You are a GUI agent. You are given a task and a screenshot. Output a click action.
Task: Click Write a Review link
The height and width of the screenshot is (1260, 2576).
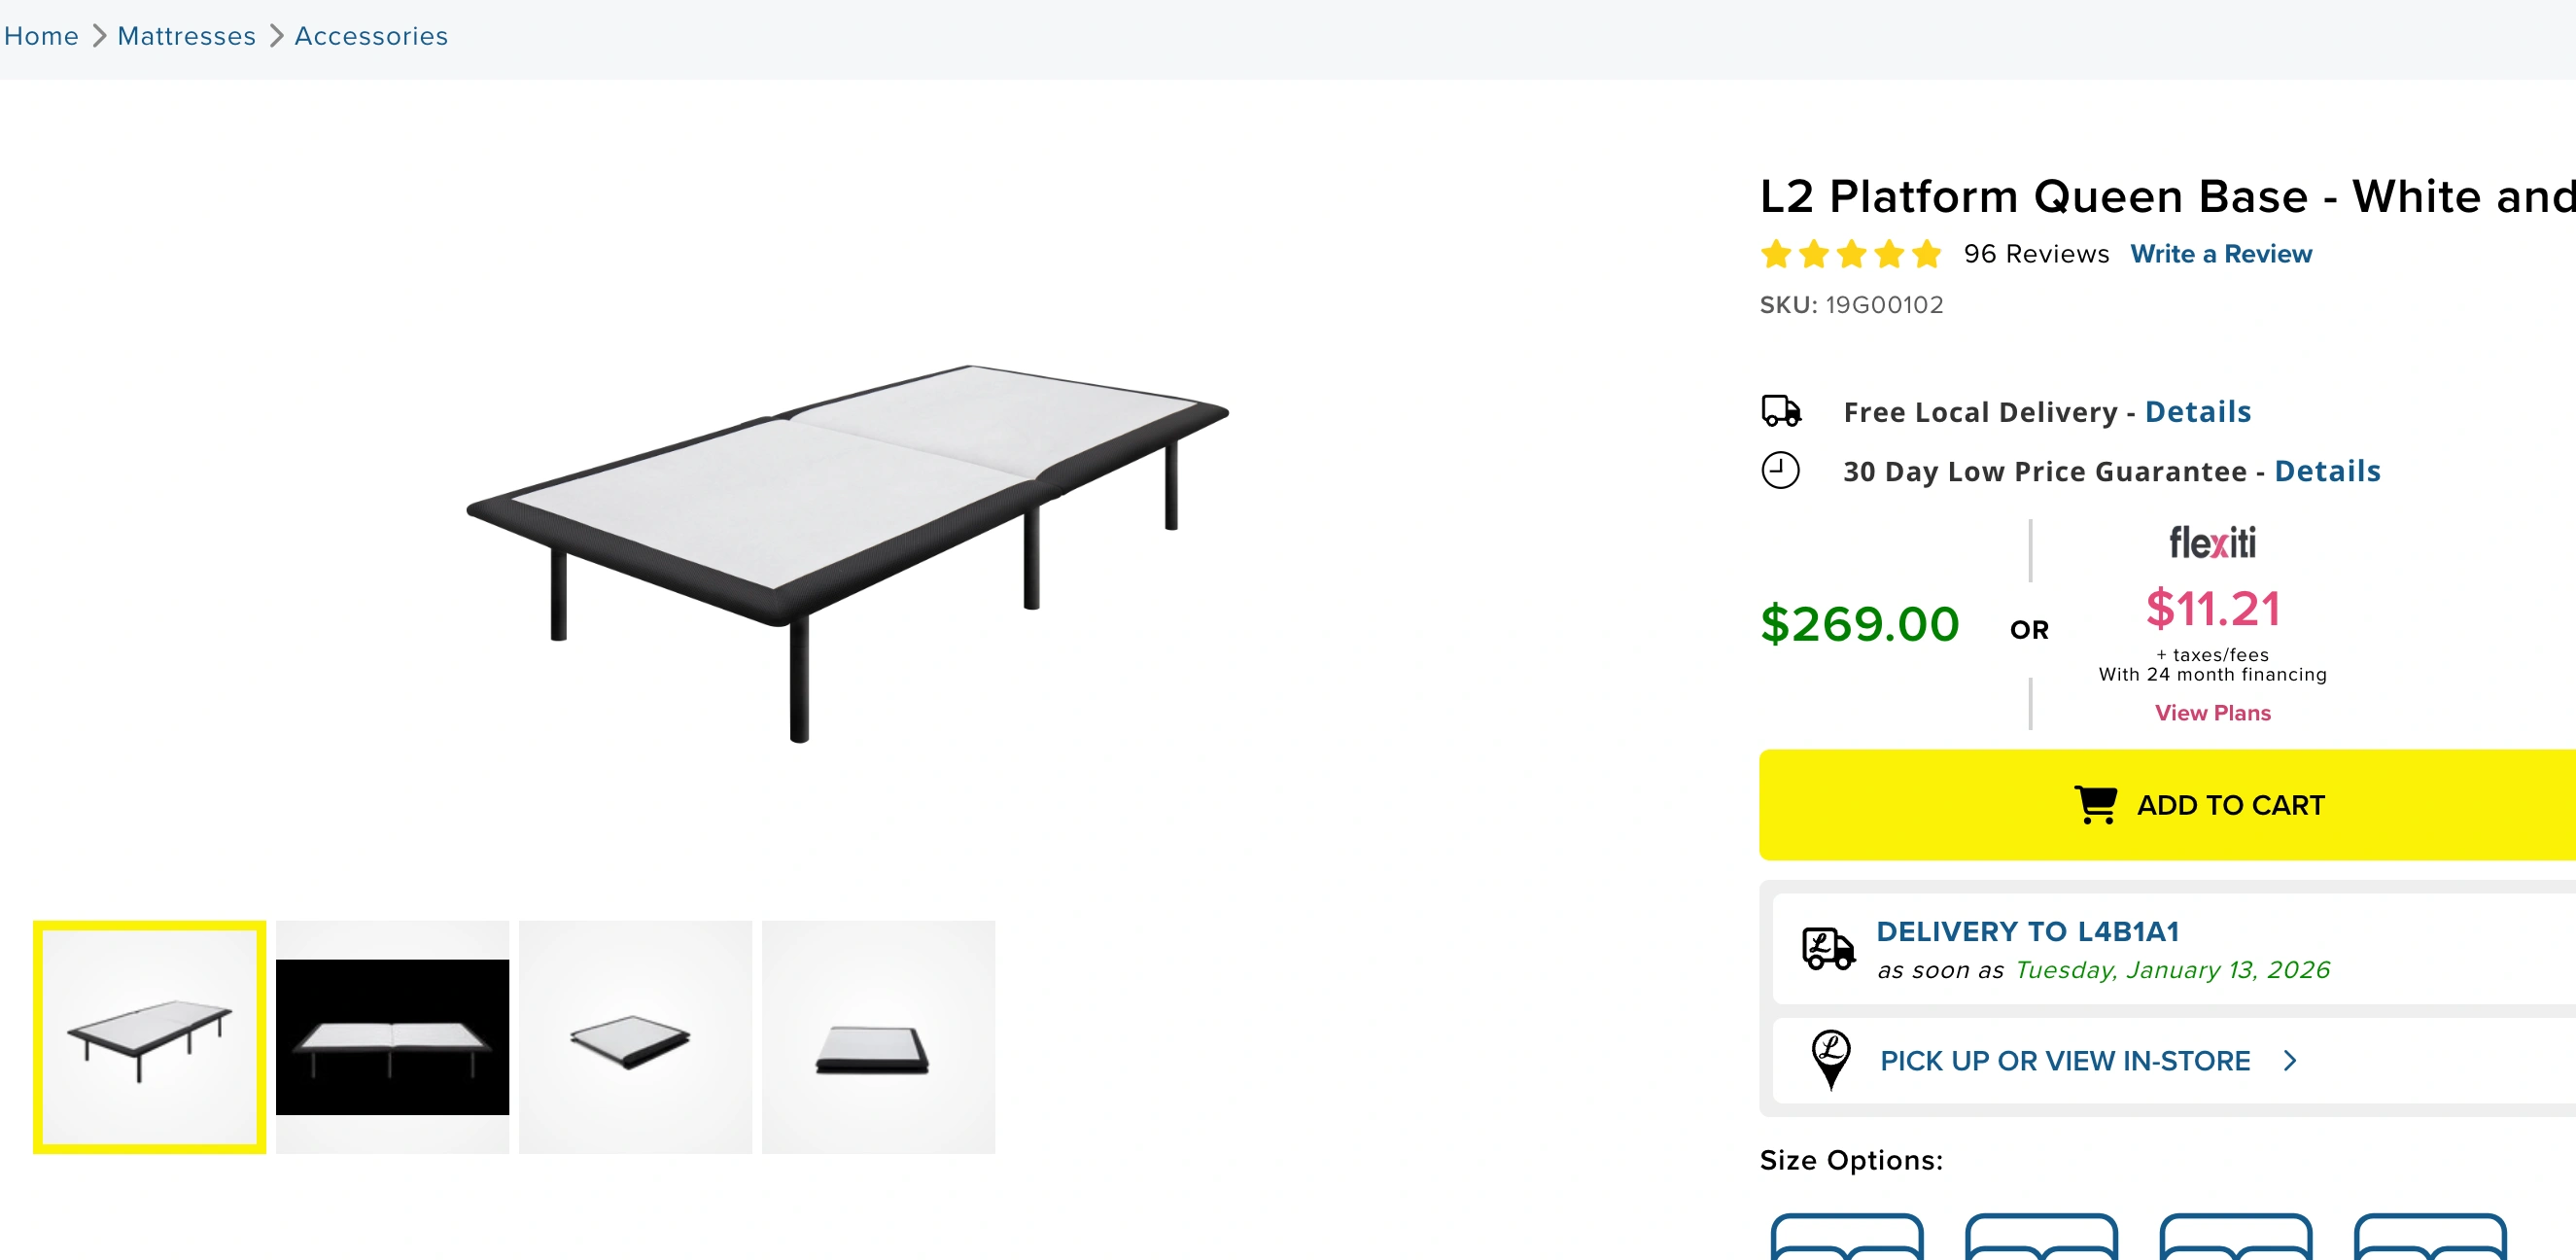click(2220, 254)
